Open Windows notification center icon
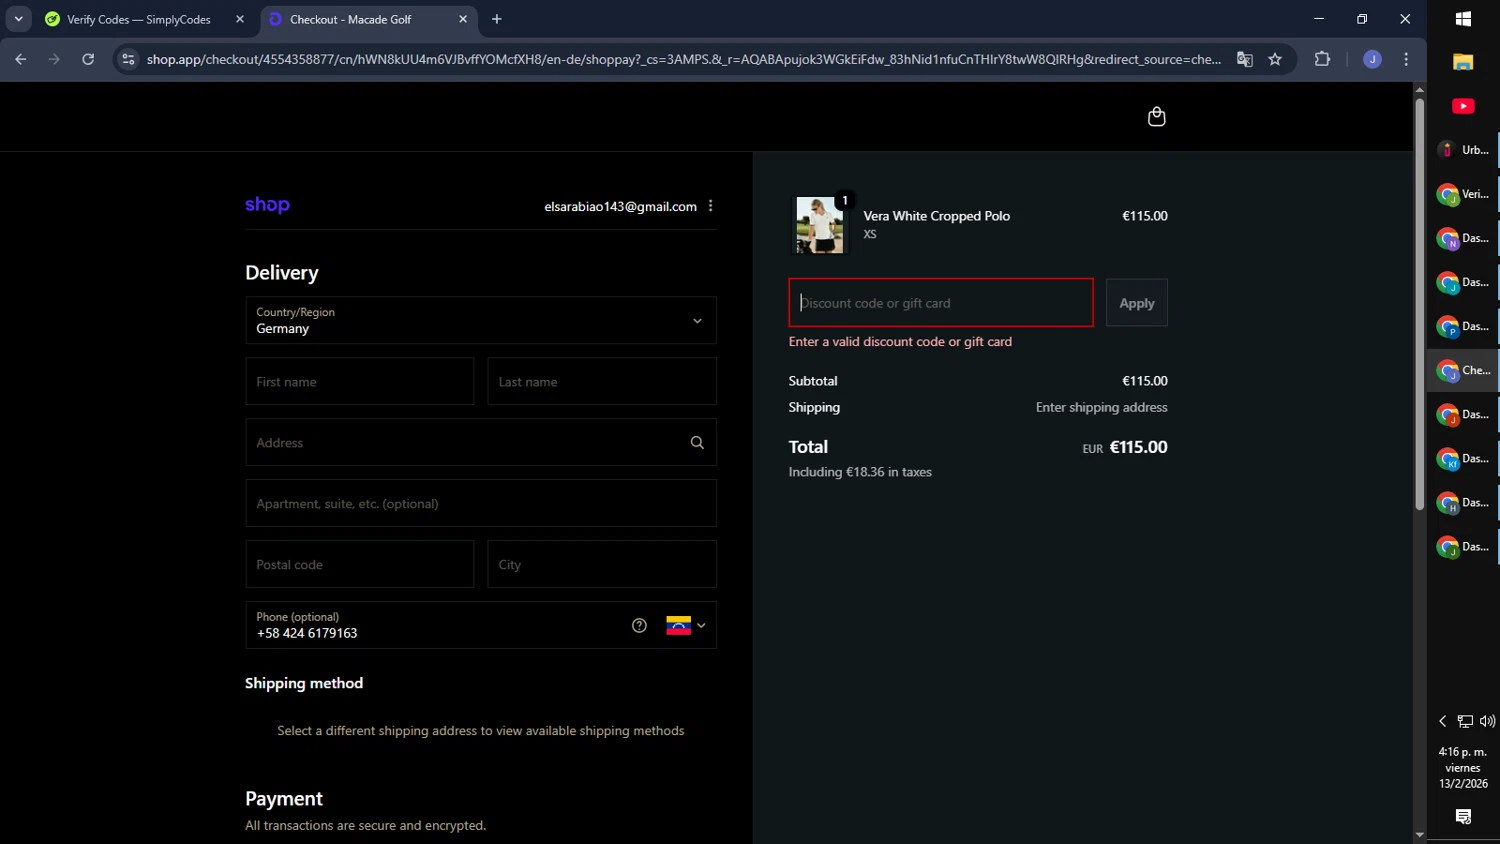Viewport: 1500px width, 844px height. pos(1463,817)
